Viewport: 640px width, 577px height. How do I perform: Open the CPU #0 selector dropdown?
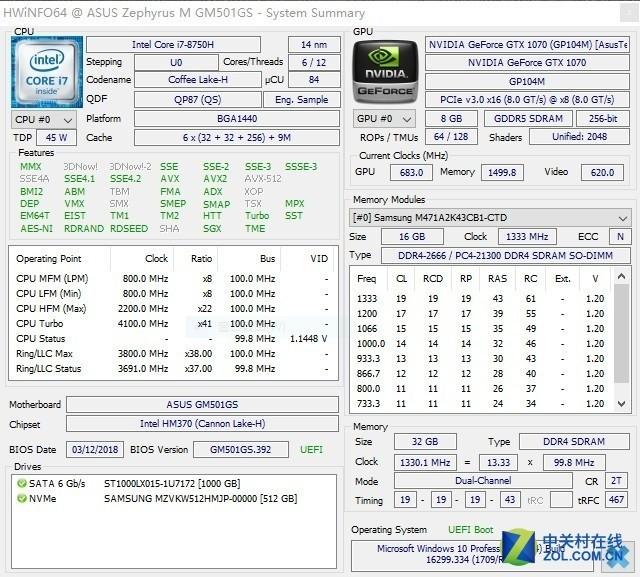44,120
